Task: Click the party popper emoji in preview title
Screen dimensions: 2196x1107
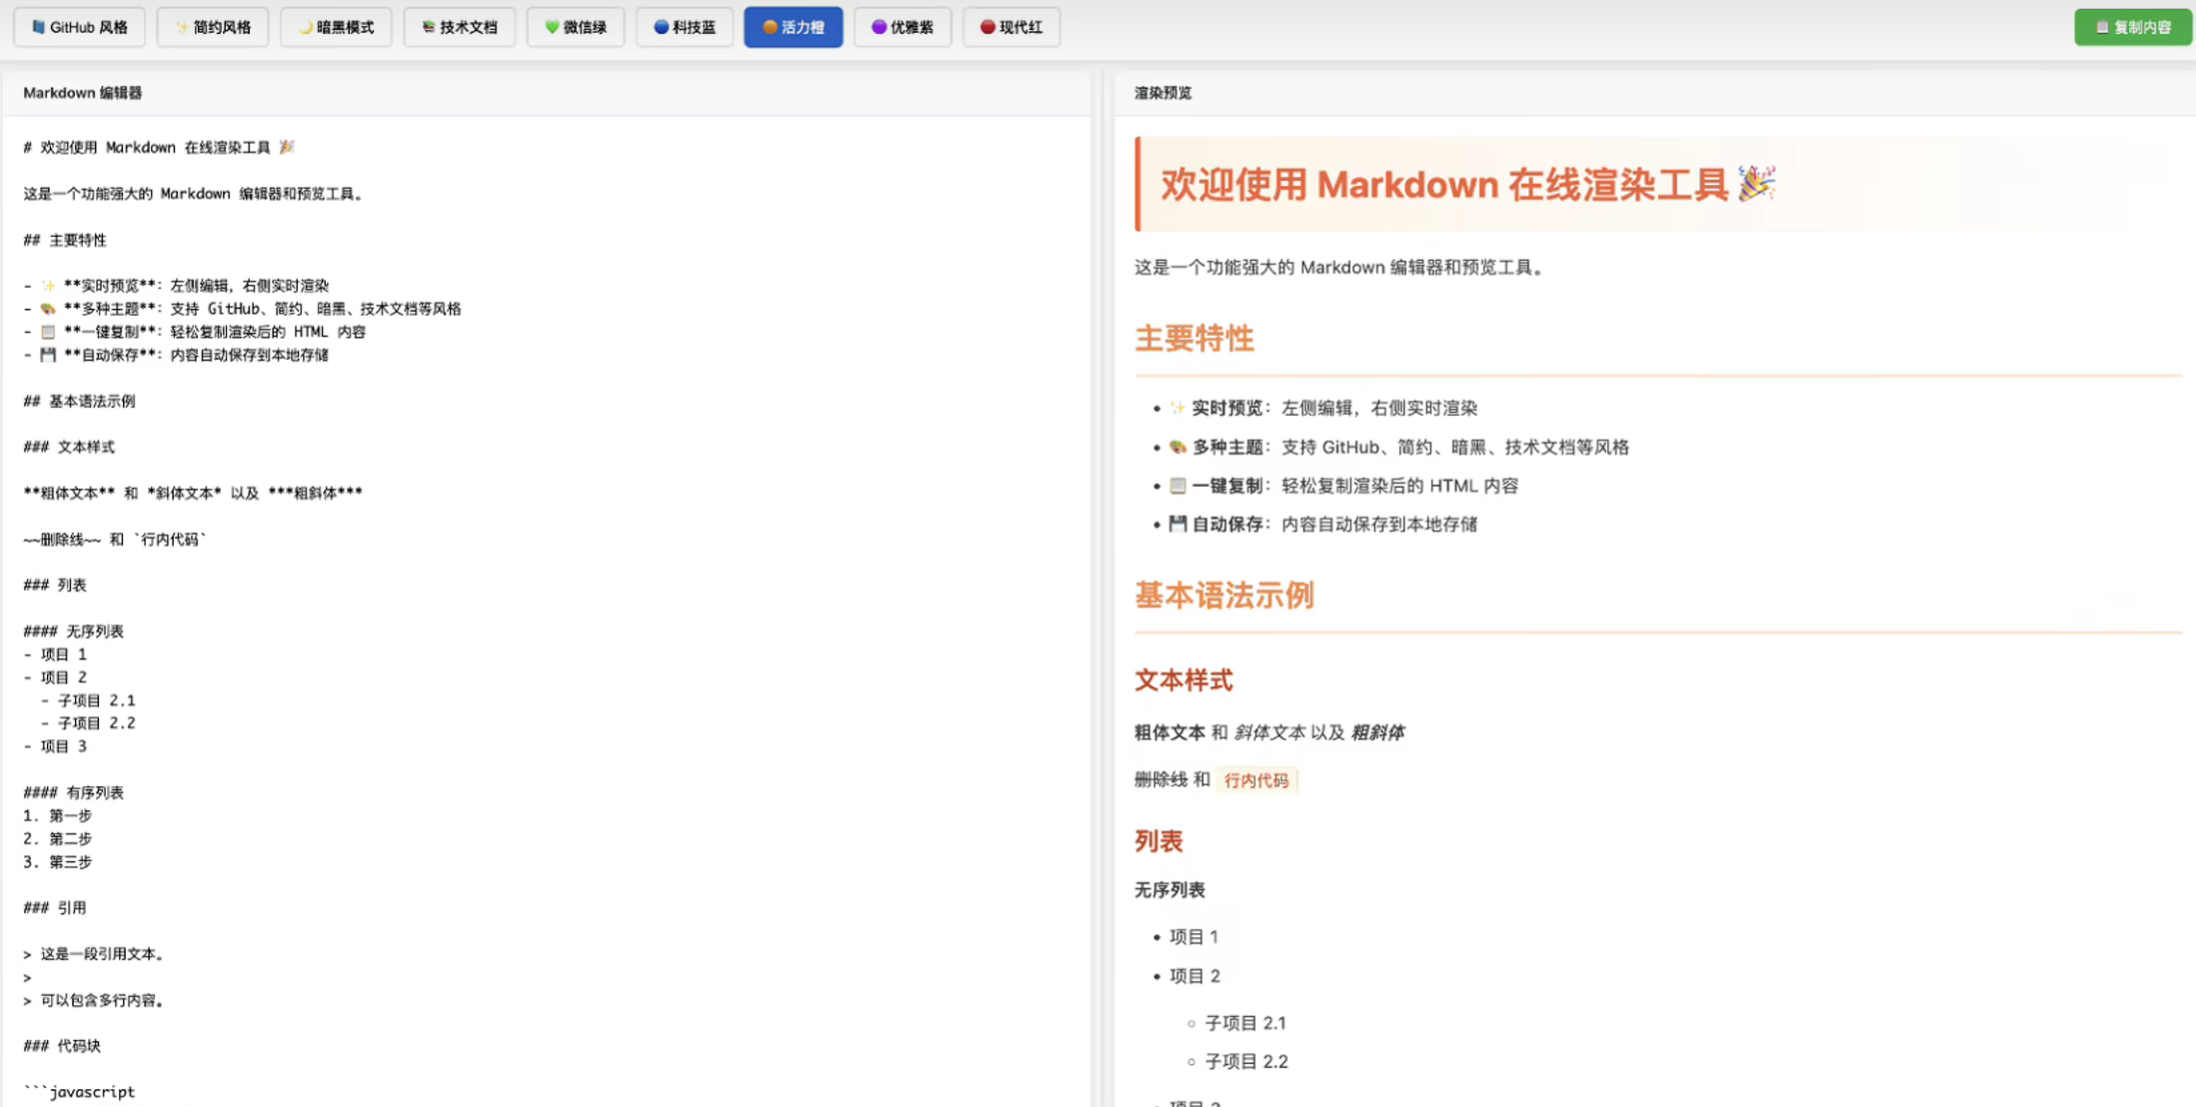Action: tap(1756, 184)
